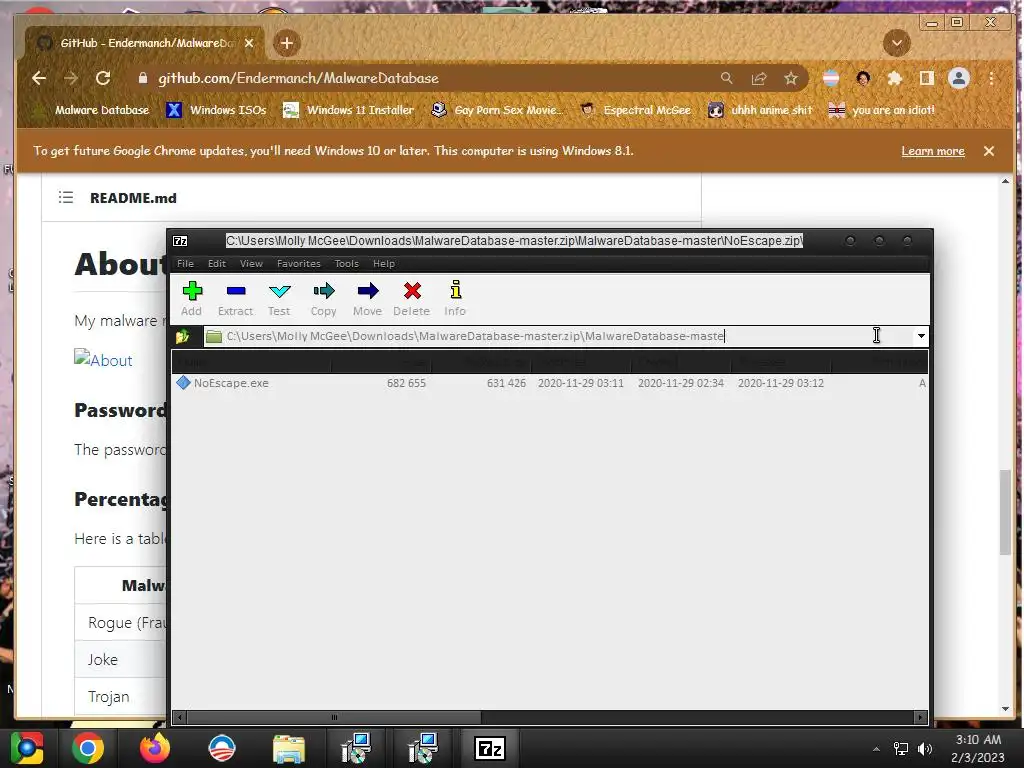
Task: Click the date 2020-11-29 03:11
Action: [x=581, y=383]
